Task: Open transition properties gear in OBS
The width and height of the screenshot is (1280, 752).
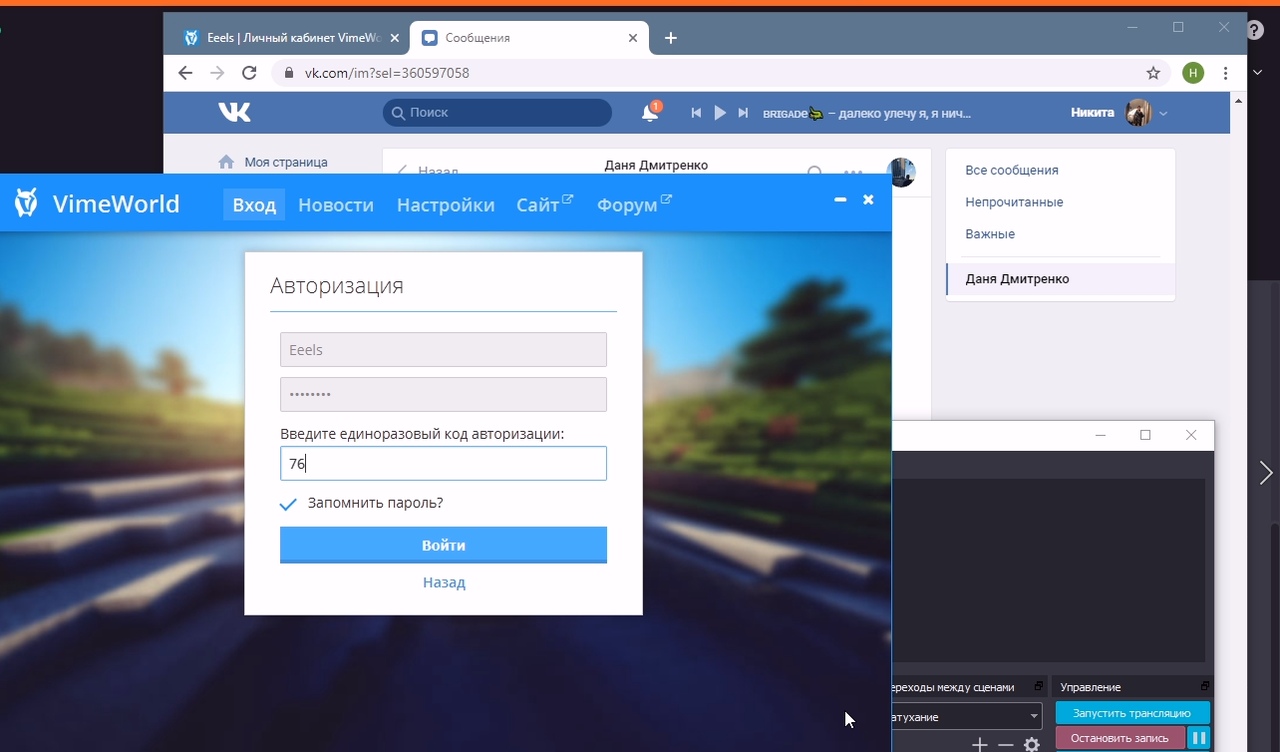Action: pos(1032,744)
